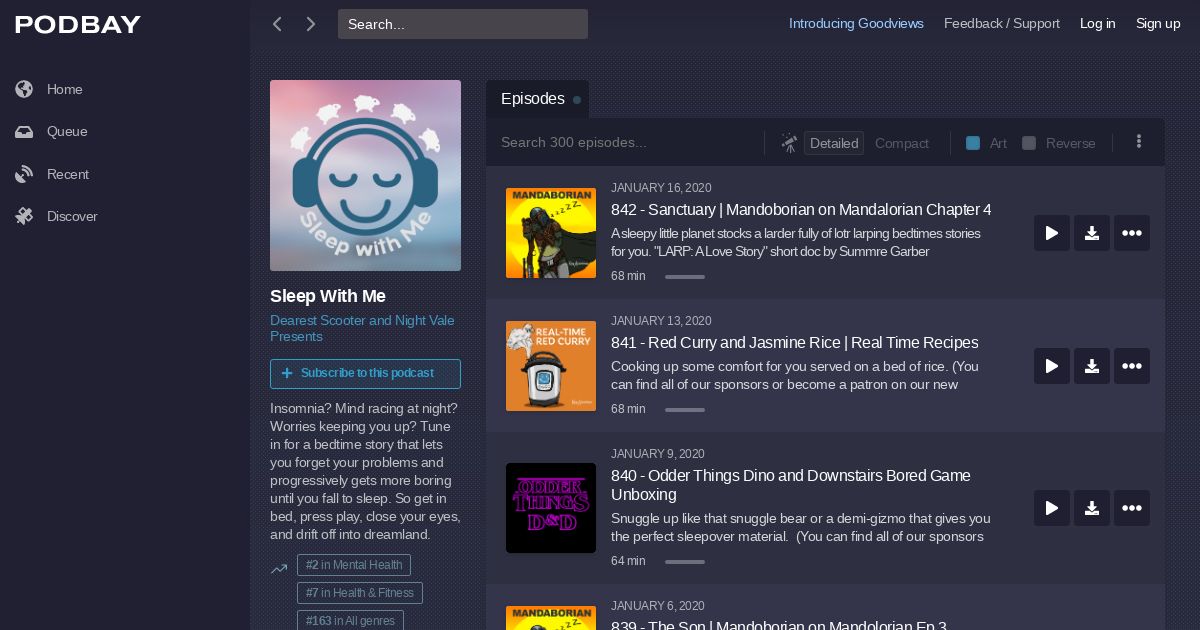Go forward with the right arrow
Image resolution: width=1200 pixels, height=630 pixels.
click(x=311, y=24)
